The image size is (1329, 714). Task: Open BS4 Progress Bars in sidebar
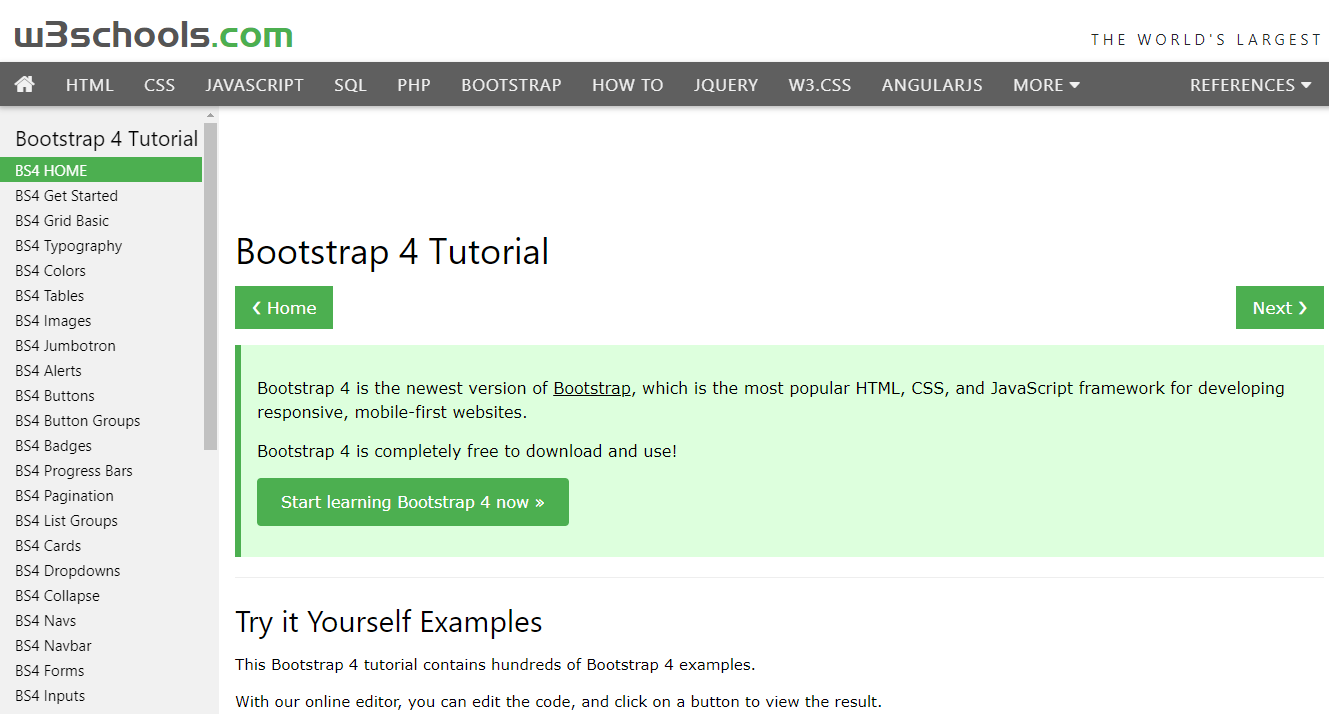(101, 470)
